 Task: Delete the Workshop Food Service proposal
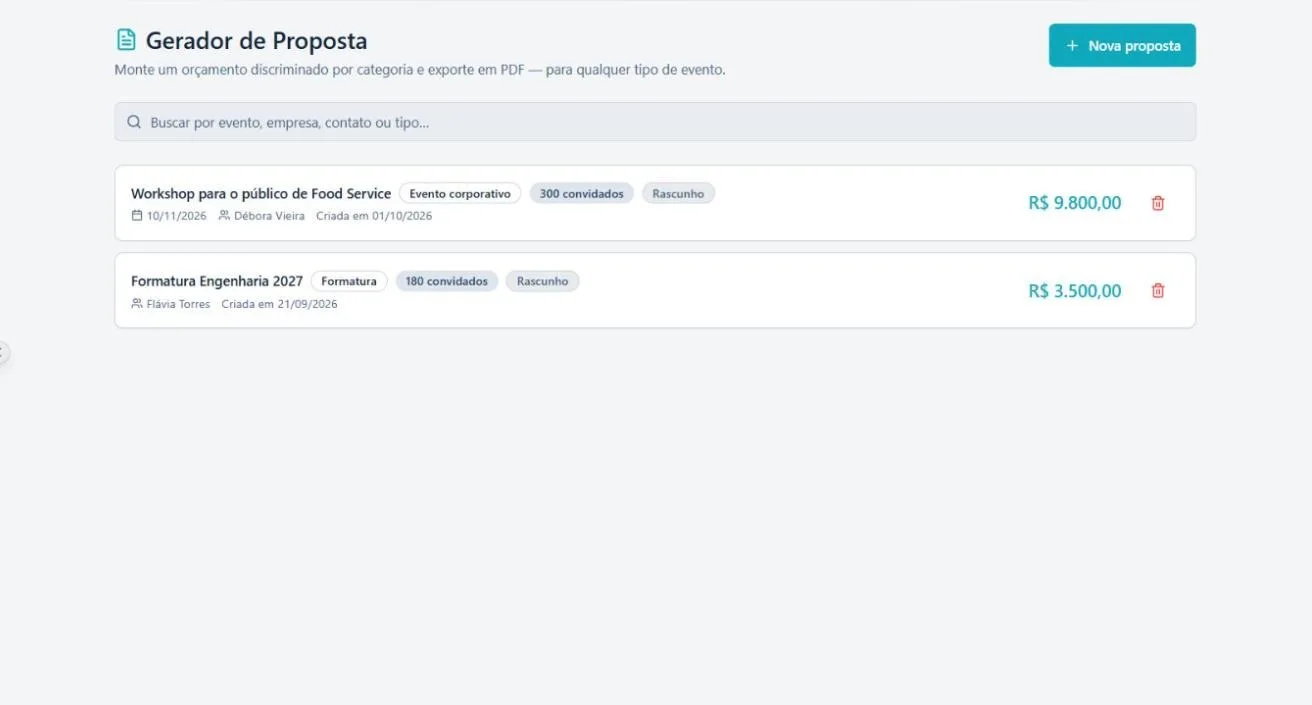[x=1158, y=203]
